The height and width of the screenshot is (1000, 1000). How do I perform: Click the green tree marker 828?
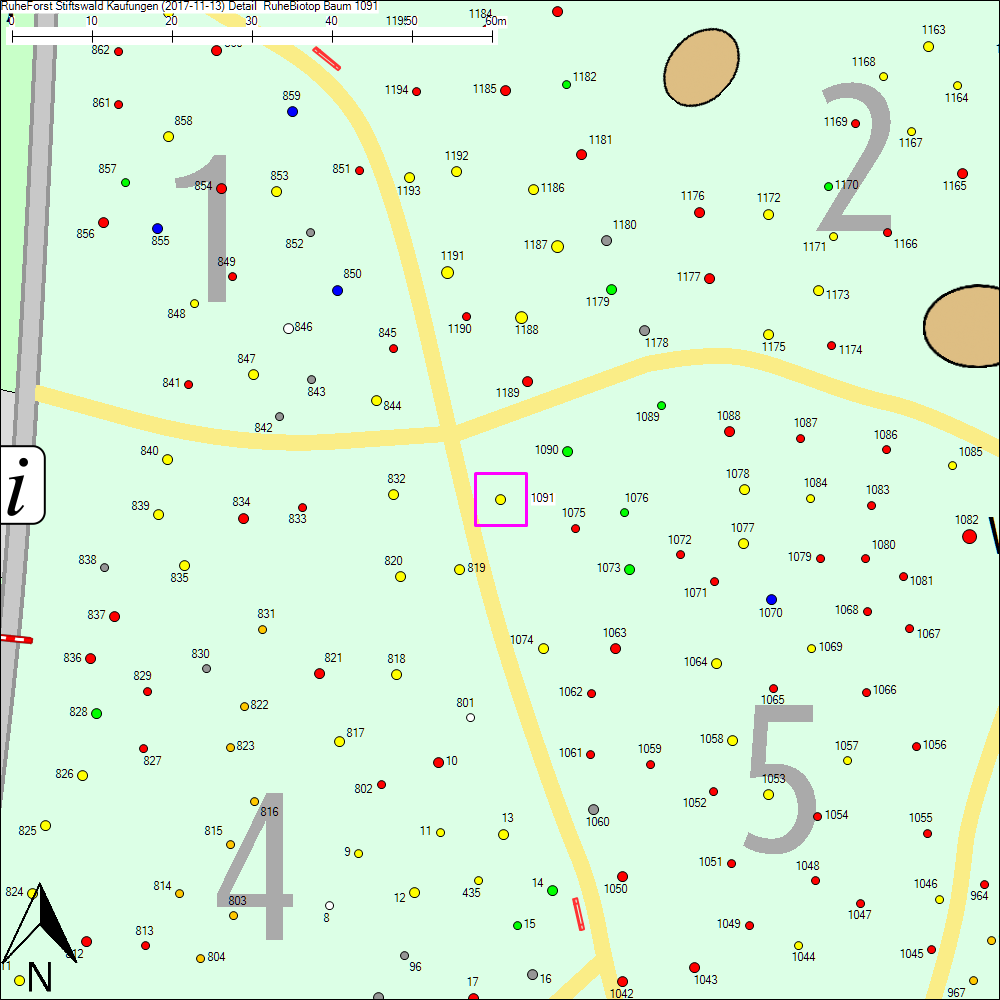tap(96, 714)
